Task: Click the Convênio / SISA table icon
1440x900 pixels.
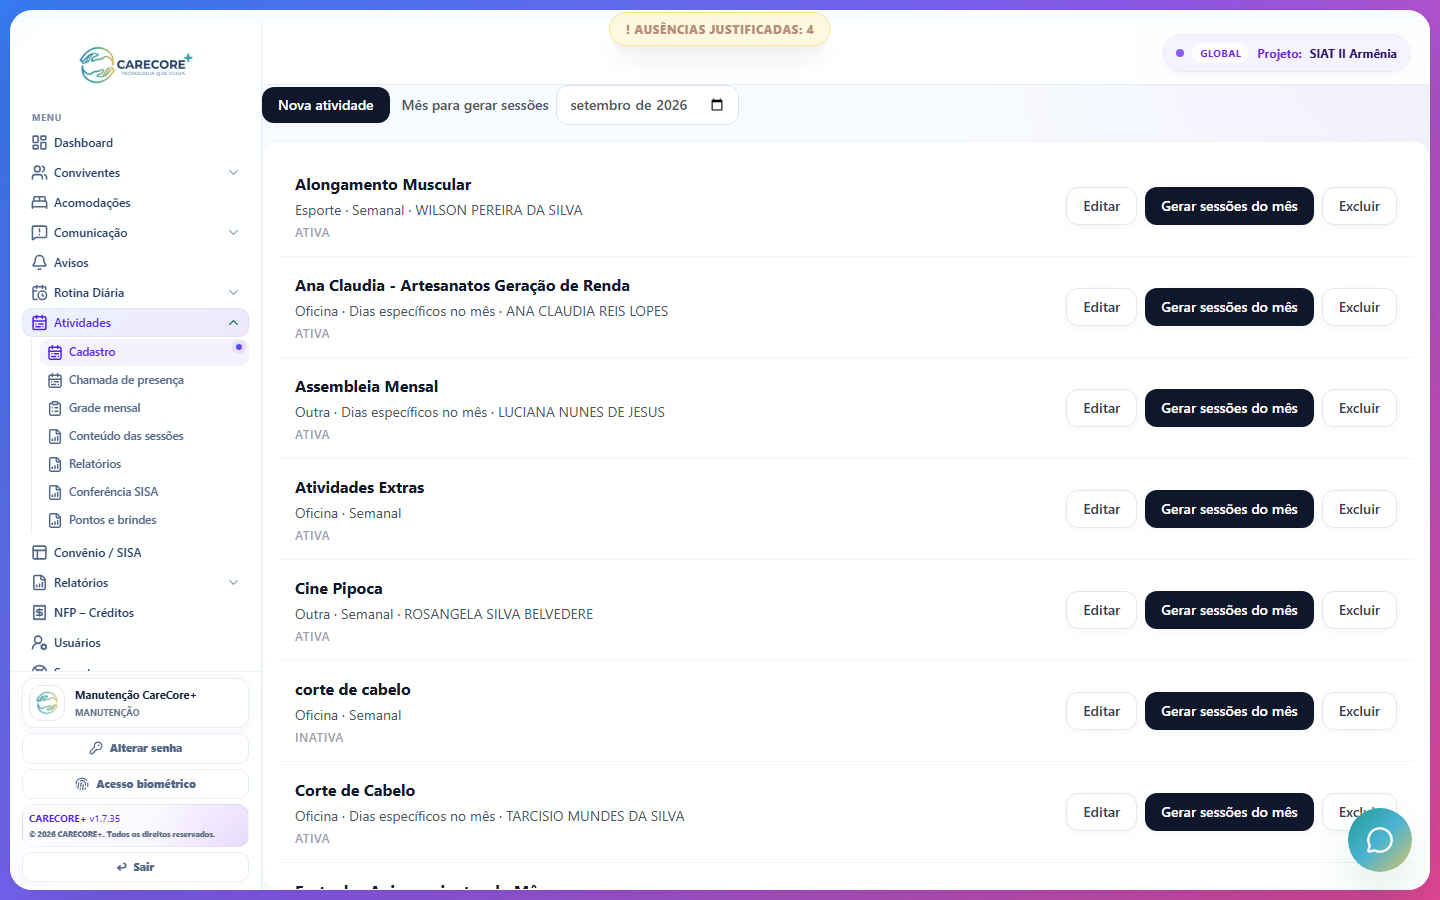Action: click(39, 553)
